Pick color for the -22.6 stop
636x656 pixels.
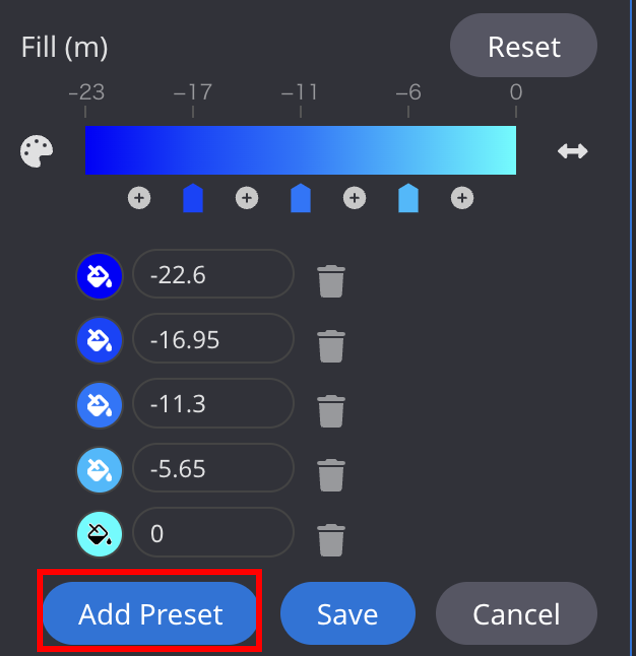[x=99, y=276]
